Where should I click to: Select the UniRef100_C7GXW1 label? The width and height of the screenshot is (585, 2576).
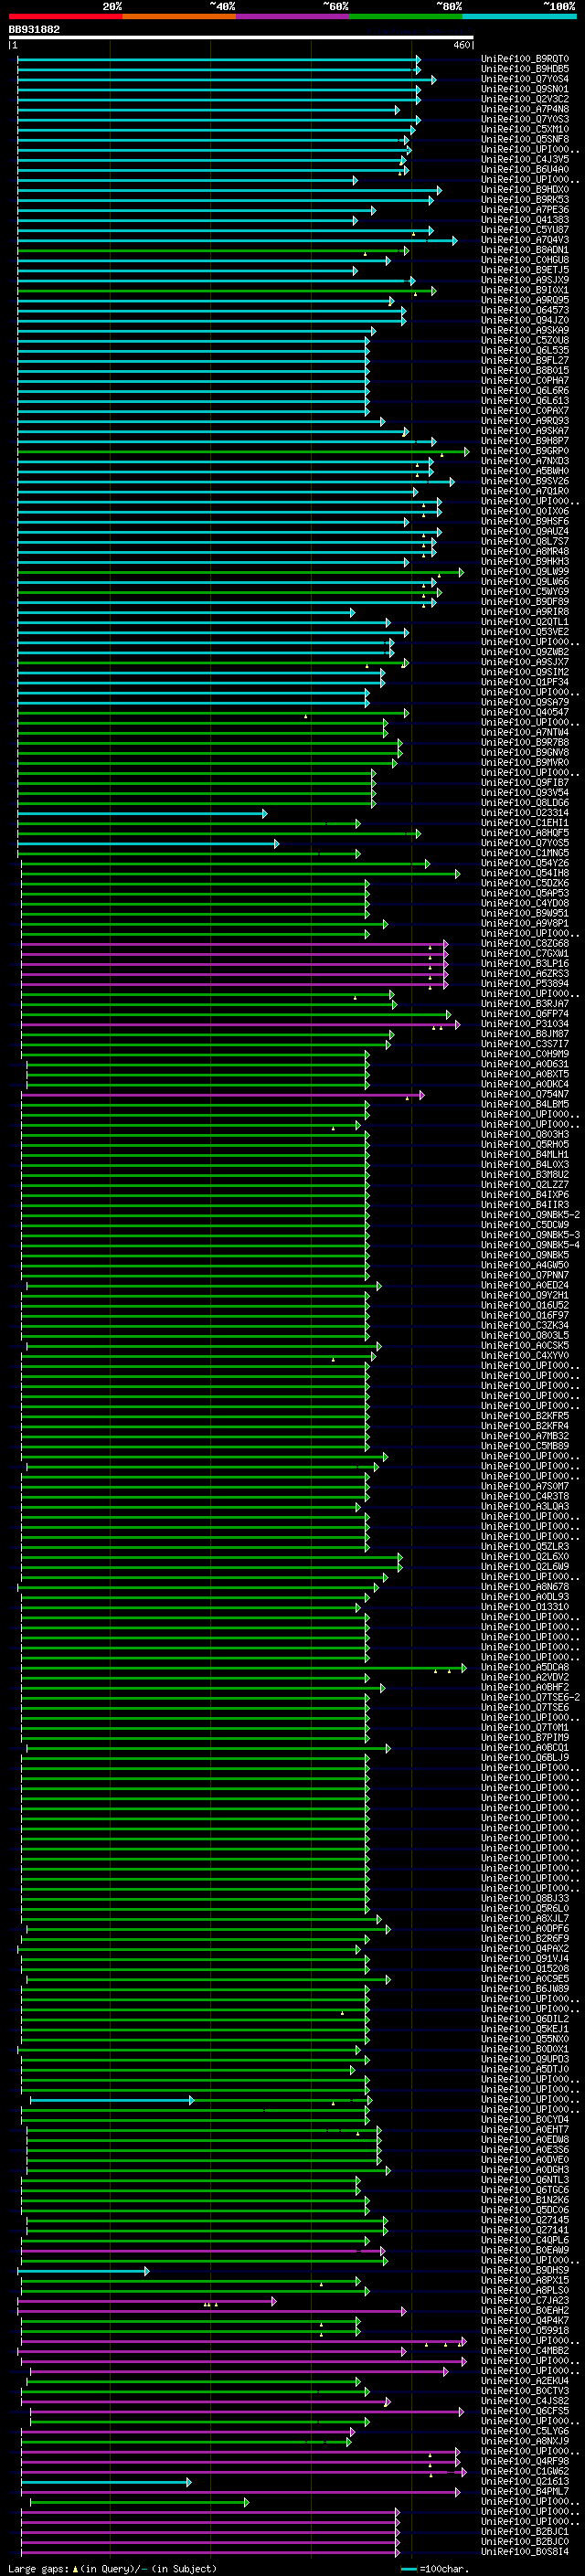(525, 954)
